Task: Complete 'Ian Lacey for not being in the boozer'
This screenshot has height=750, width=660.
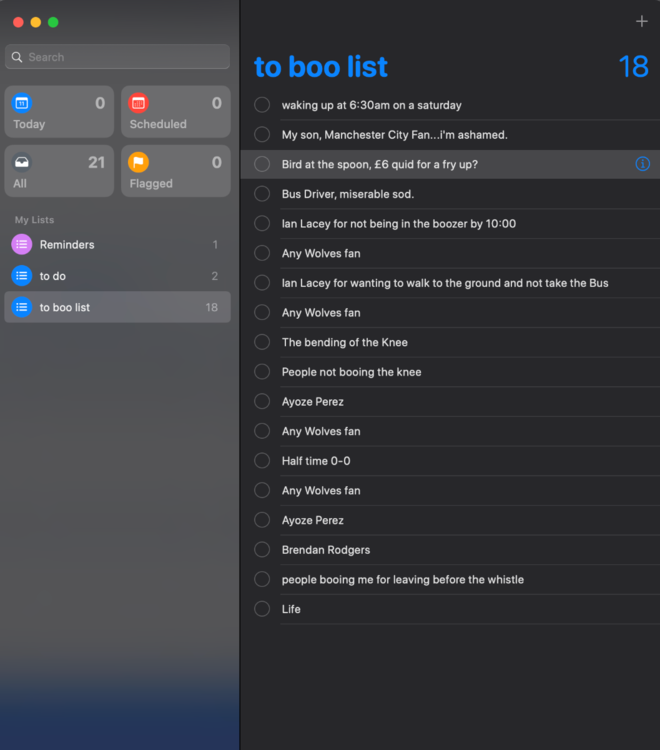Action: (x=262, y=223)
